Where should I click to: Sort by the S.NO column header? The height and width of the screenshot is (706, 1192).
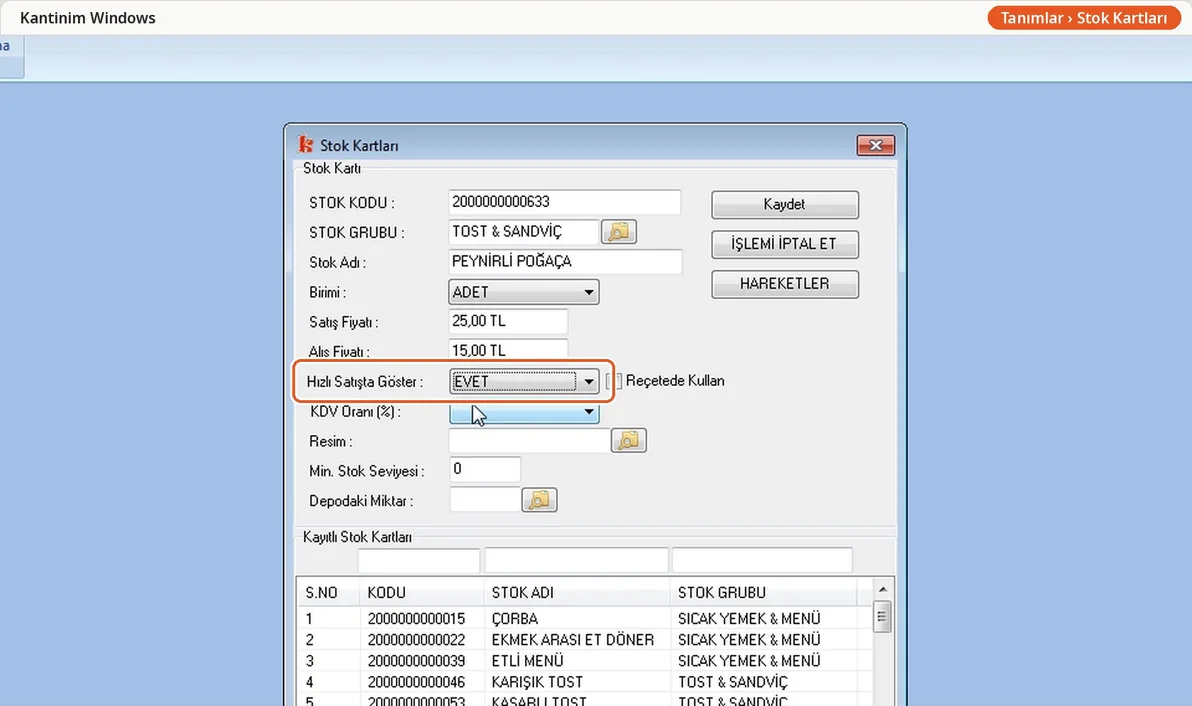(328, 593)
